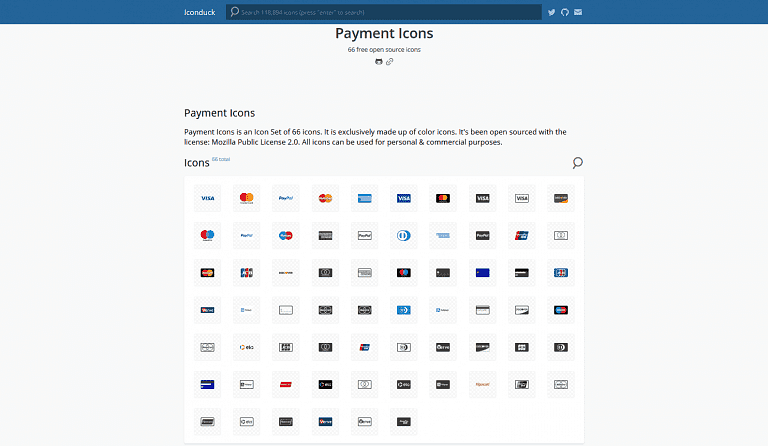Select the dark Discover card with orange corner

click(561, 198)
